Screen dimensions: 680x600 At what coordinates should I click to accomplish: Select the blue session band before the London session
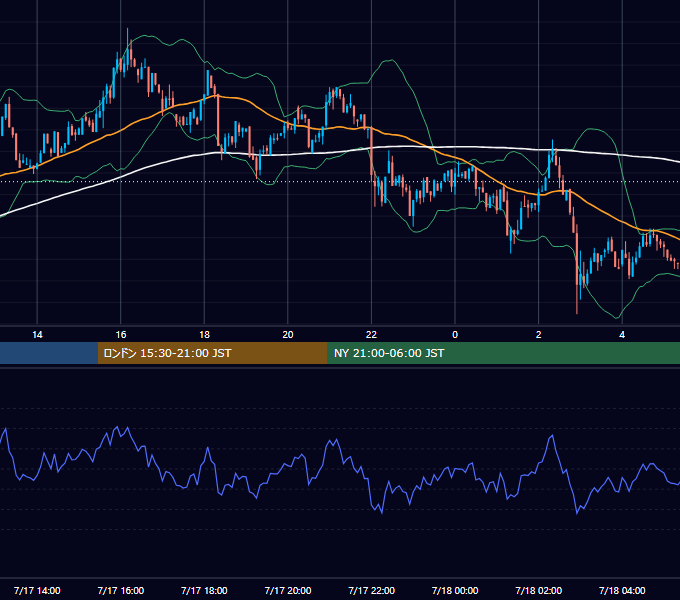click(49, 353)
